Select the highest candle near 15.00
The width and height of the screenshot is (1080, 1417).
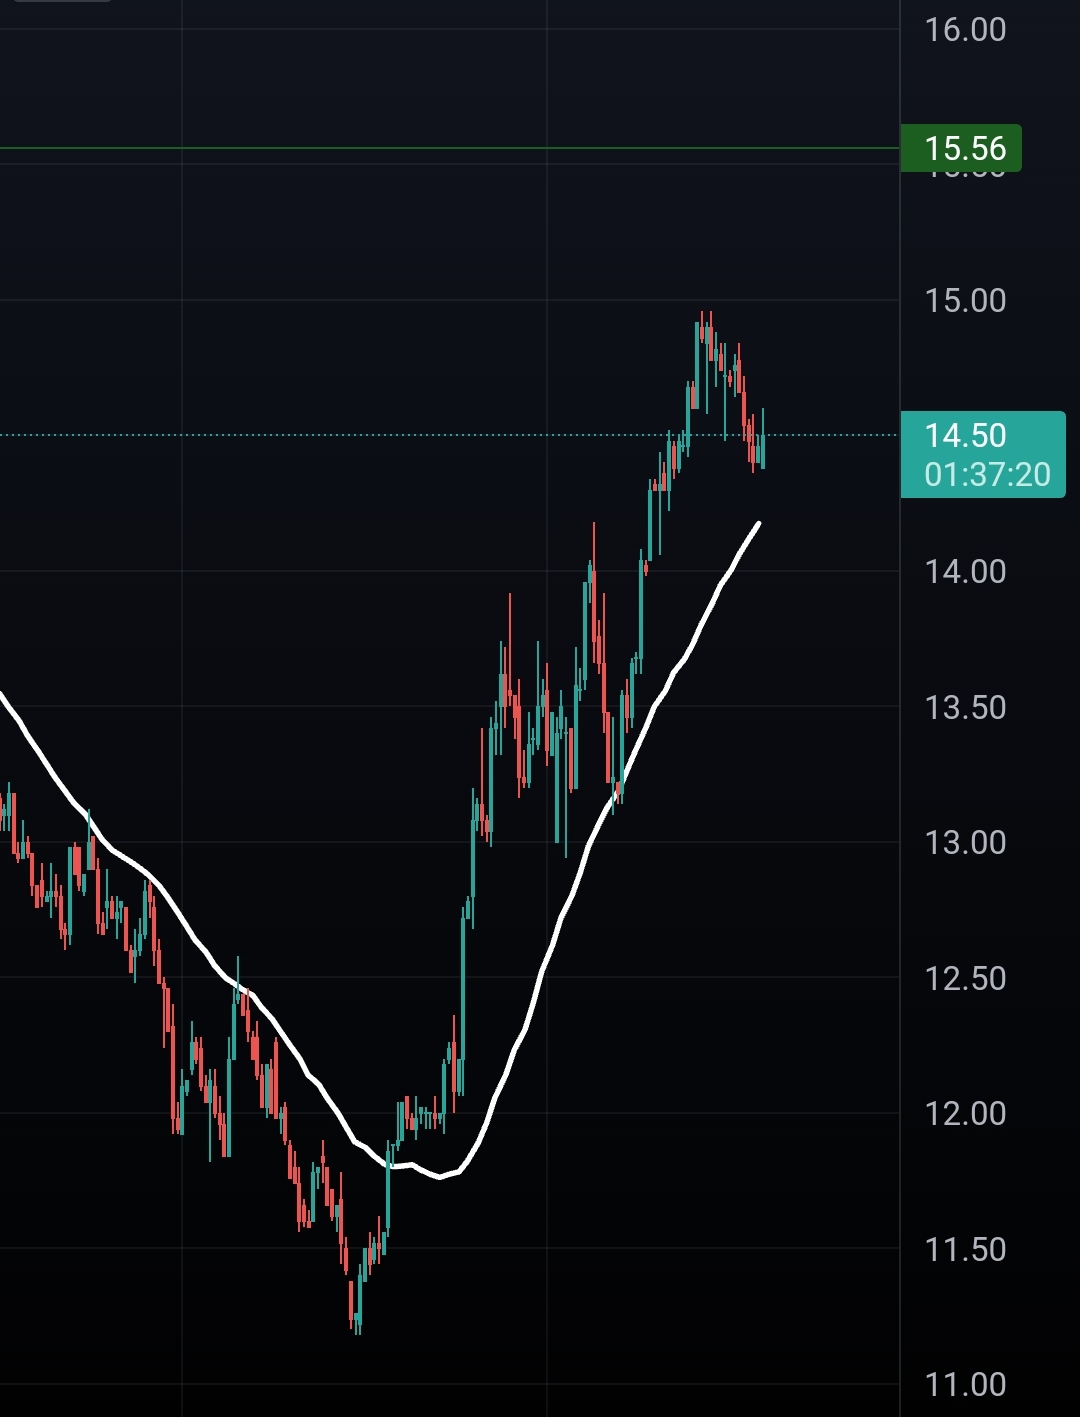coord(705,332)
